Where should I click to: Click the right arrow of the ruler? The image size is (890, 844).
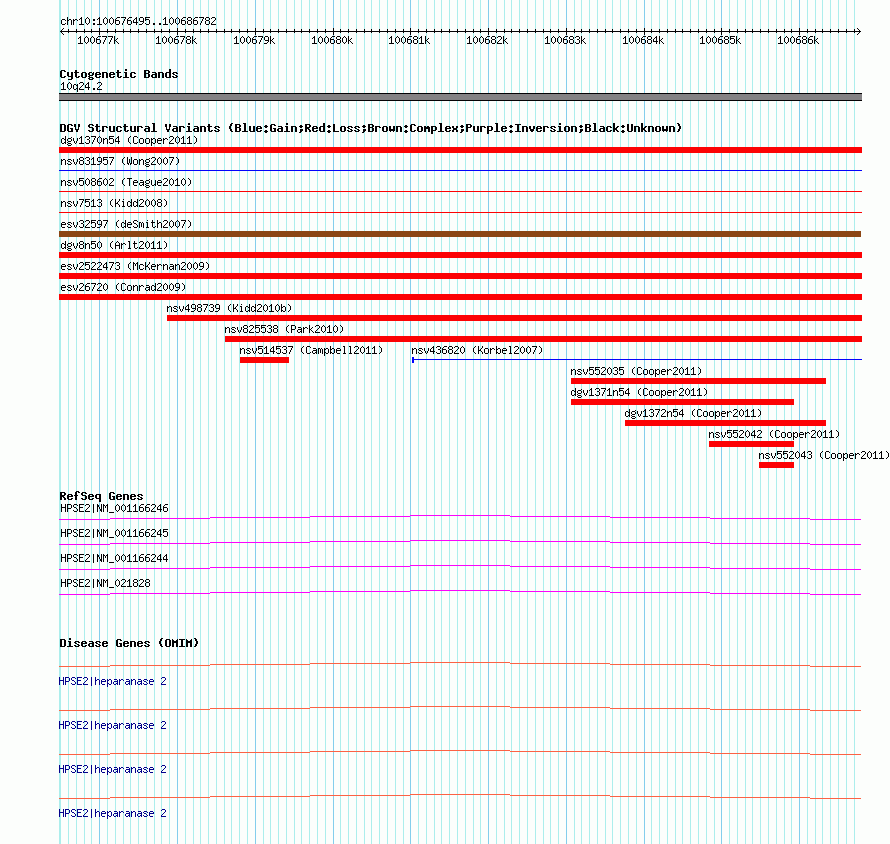click(x=859, y=31)
